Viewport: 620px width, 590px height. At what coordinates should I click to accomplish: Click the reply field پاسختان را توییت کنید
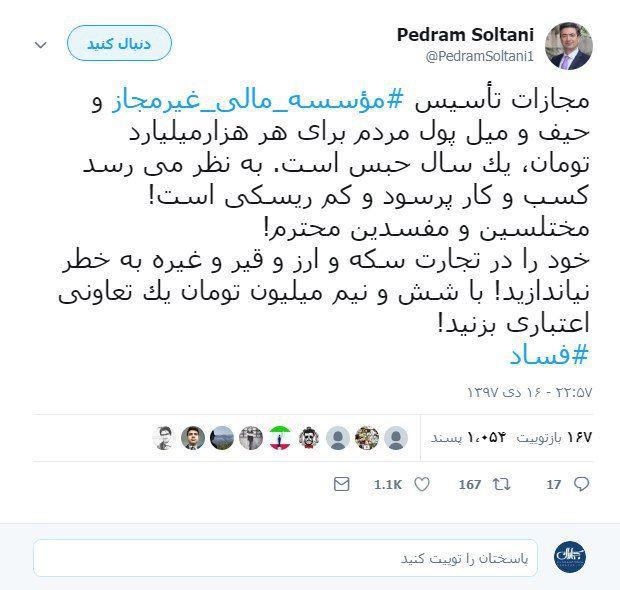click(x=285, y=558)
